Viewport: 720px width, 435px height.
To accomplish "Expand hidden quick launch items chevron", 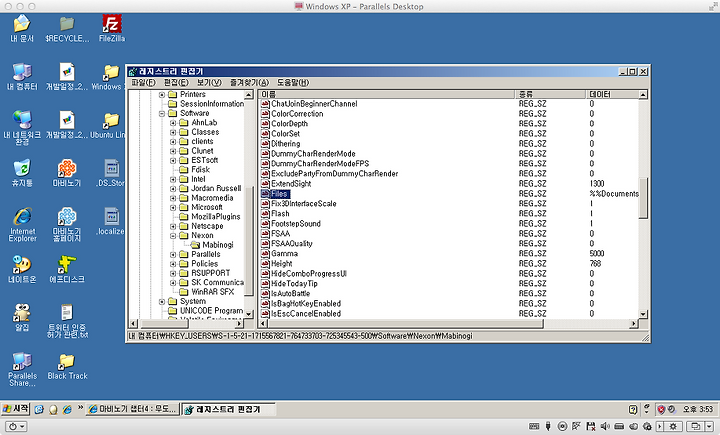I will click(x=80, y=407).
